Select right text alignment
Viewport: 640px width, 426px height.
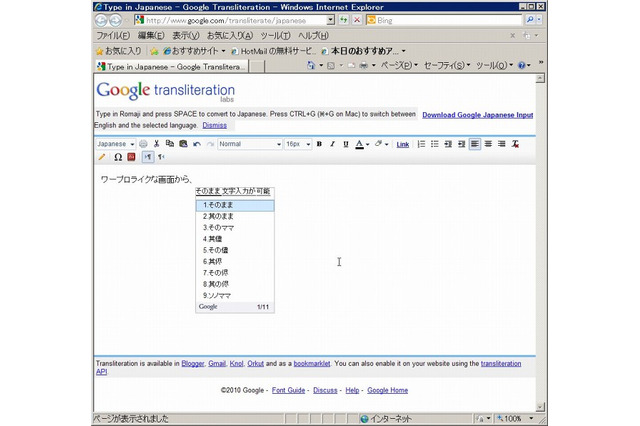coord(502,144)
